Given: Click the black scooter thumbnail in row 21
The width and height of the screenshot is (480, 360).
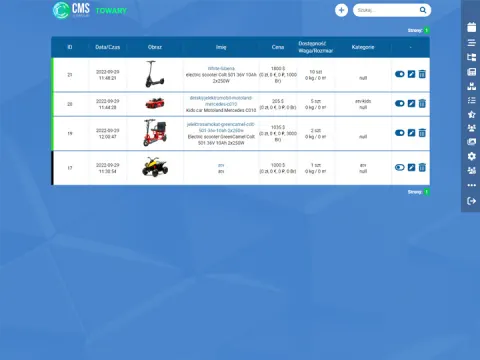Looking at the screenshot, I should tap(155, 74).
